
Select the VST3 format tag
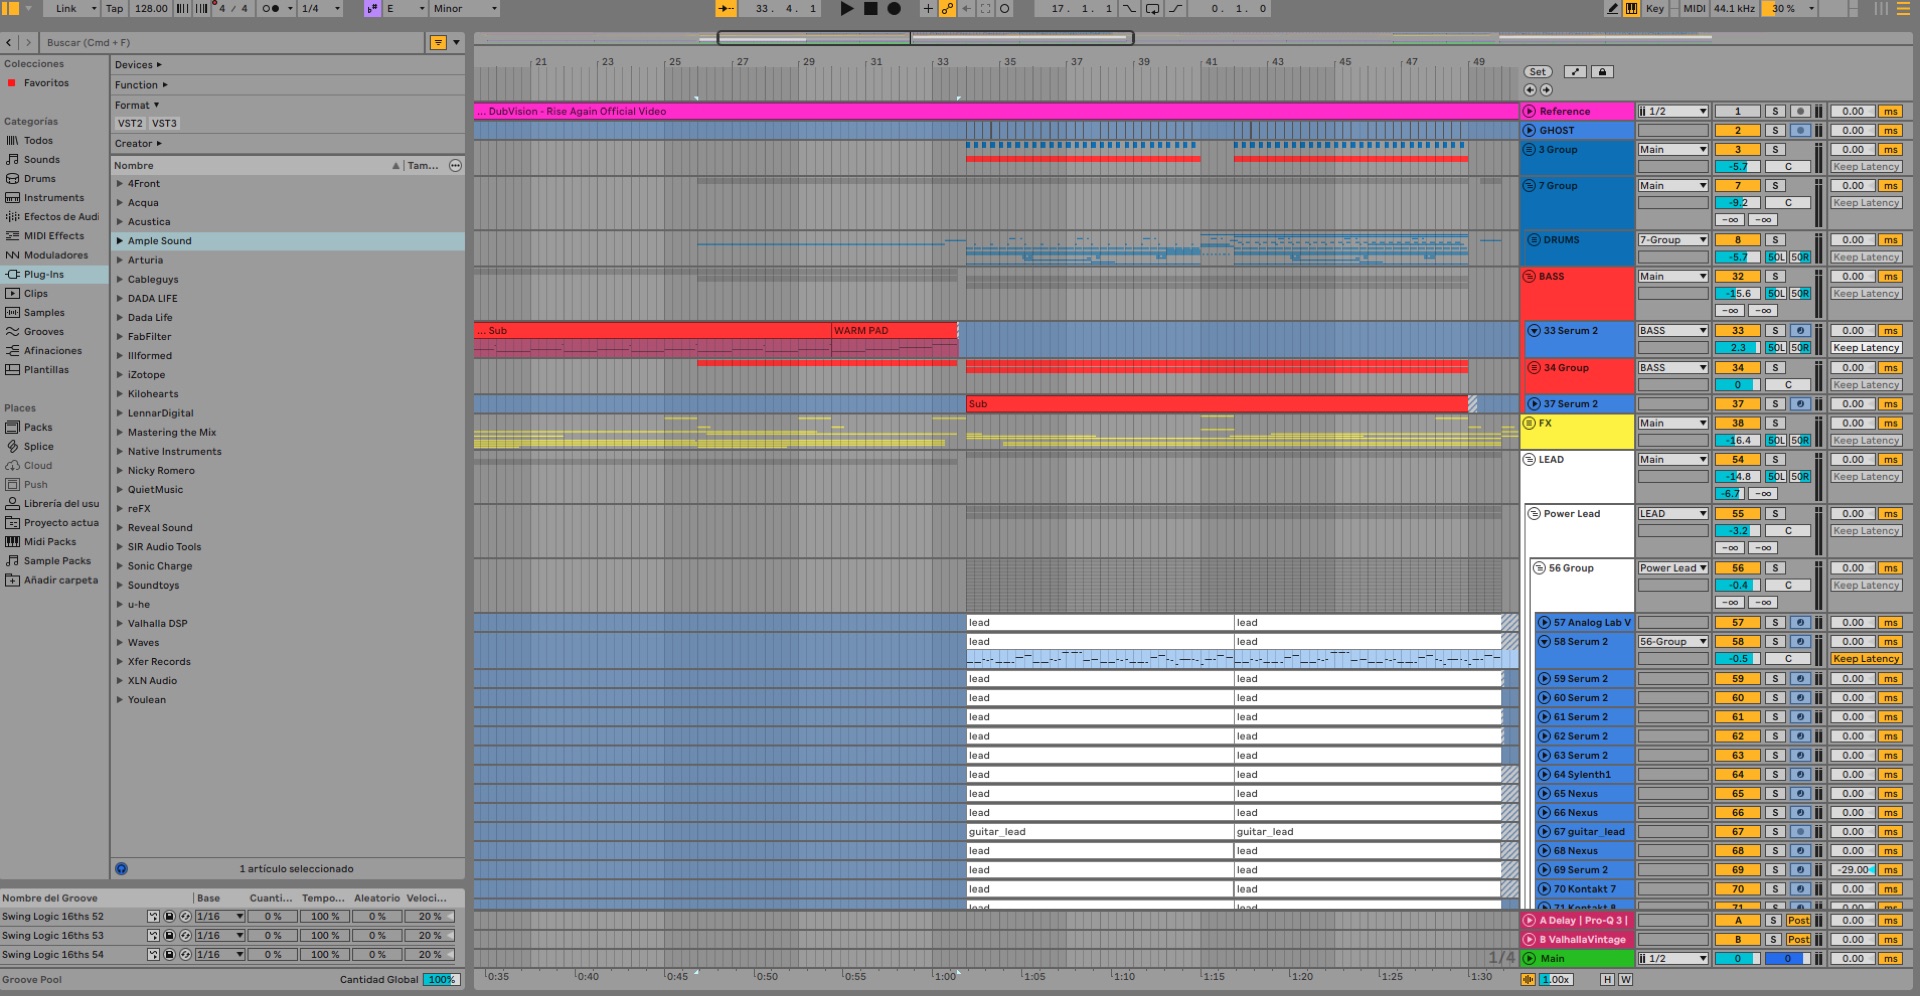[x=164, y=124]
